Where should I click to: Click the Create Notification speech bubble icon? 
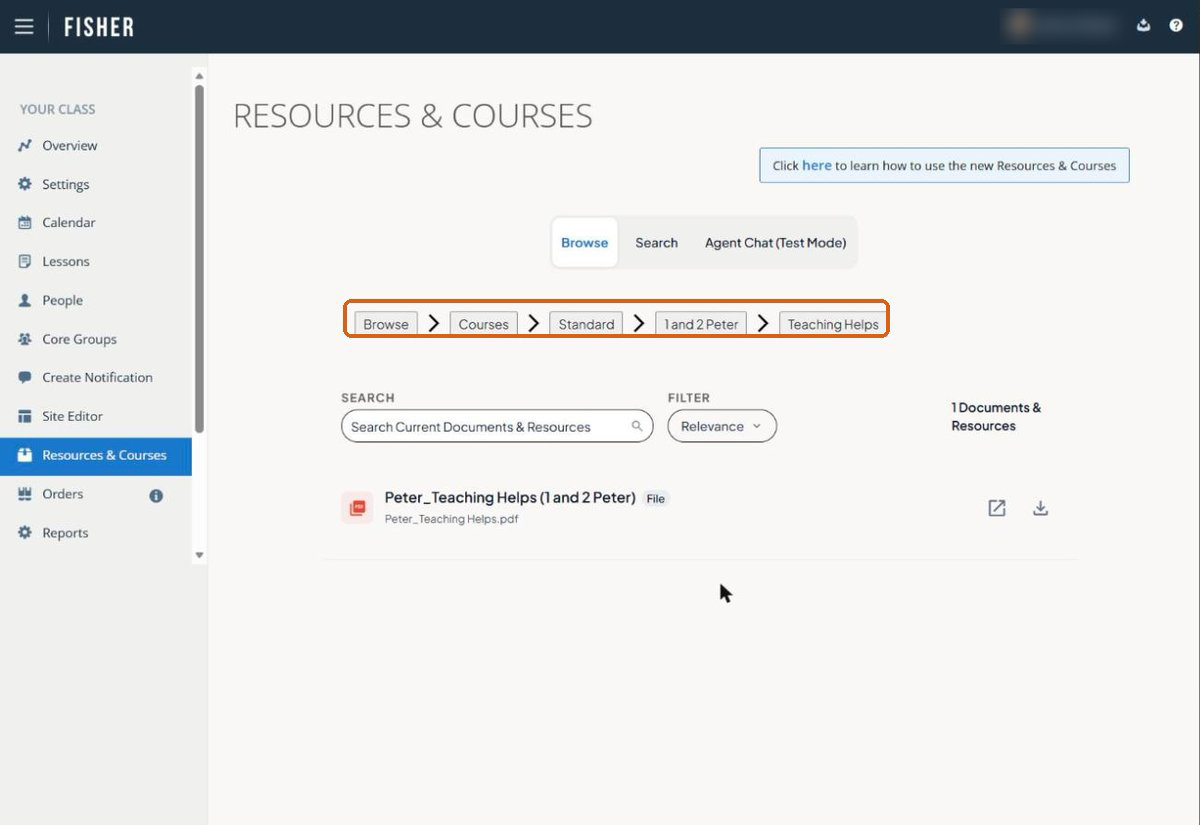(x=25, y=378)
